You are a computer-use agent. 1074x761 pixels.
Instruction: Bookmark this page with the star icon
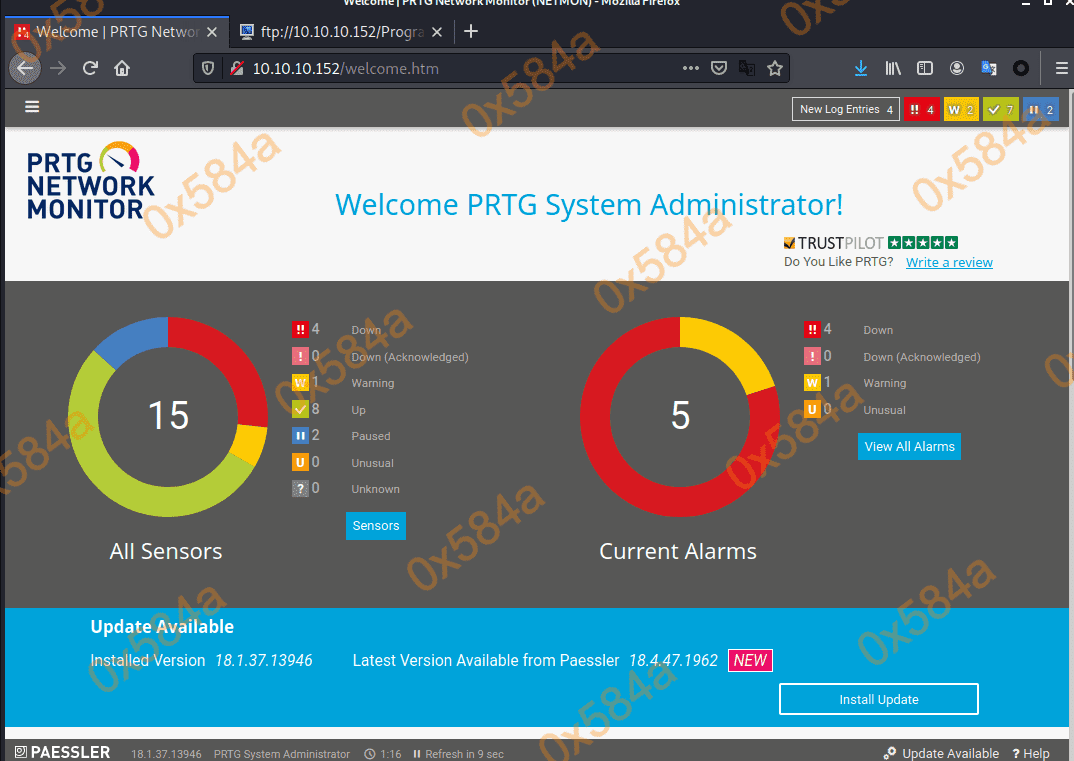(774, 69)
